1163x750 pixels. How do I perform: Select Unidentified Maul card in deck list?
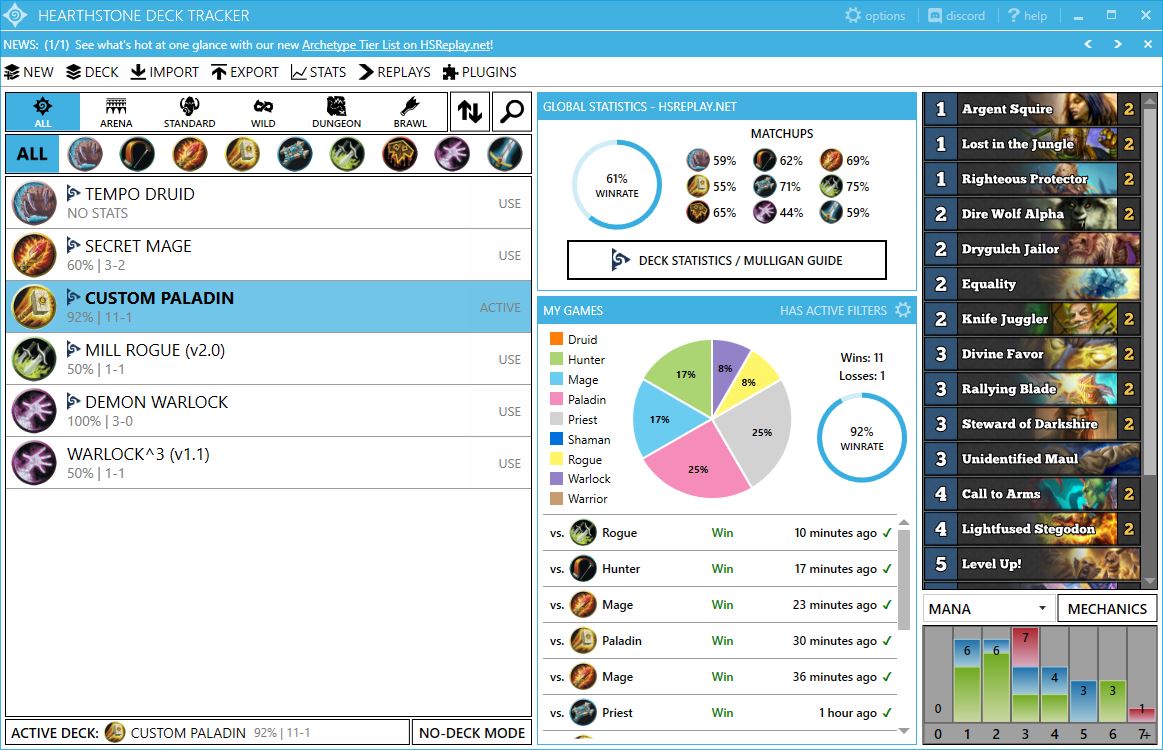(1032, 458)
